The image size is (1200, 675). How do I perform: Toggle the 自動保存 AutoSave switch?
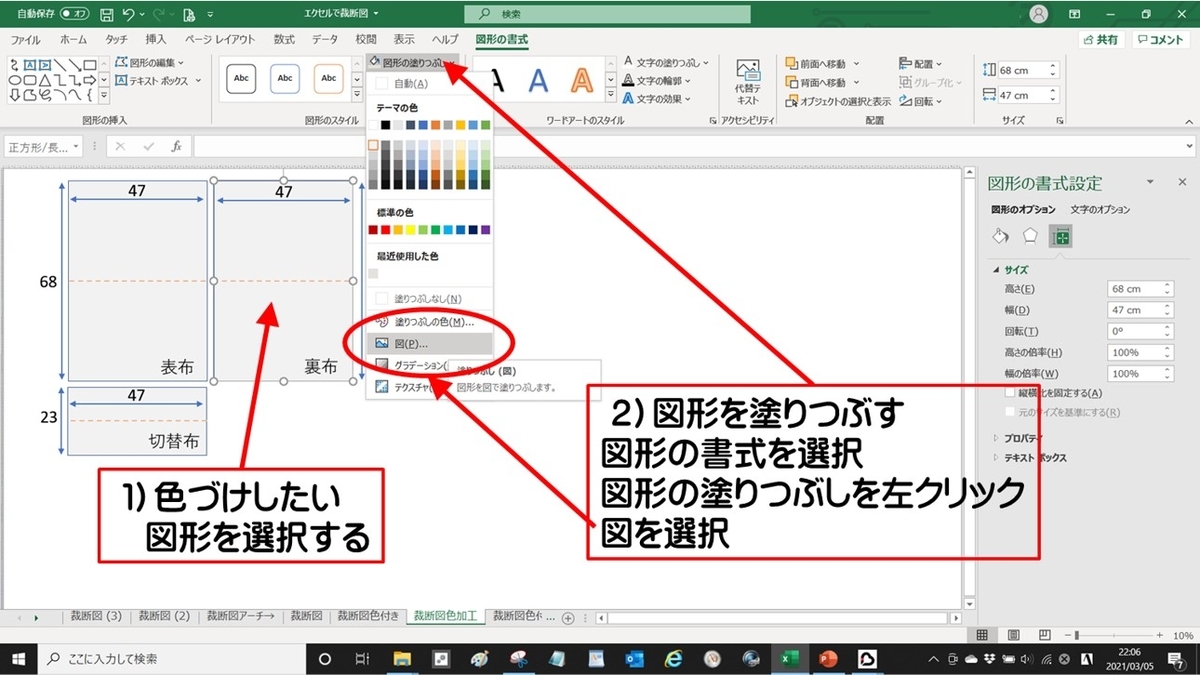pyautogui.click(x=73, y=14)
